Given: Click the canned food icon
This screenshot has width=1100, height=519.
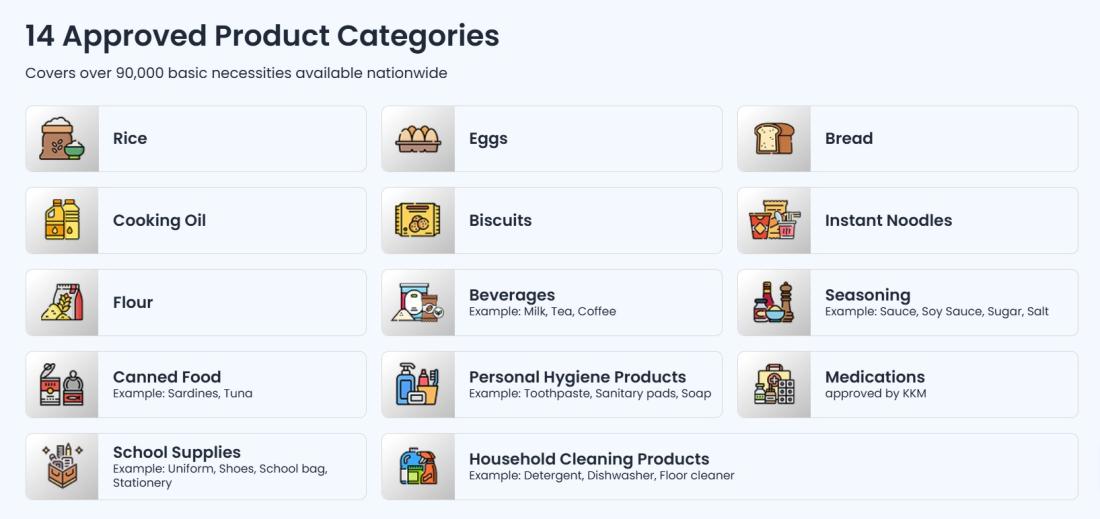Looking at the screenshot, I should [62, 384].
